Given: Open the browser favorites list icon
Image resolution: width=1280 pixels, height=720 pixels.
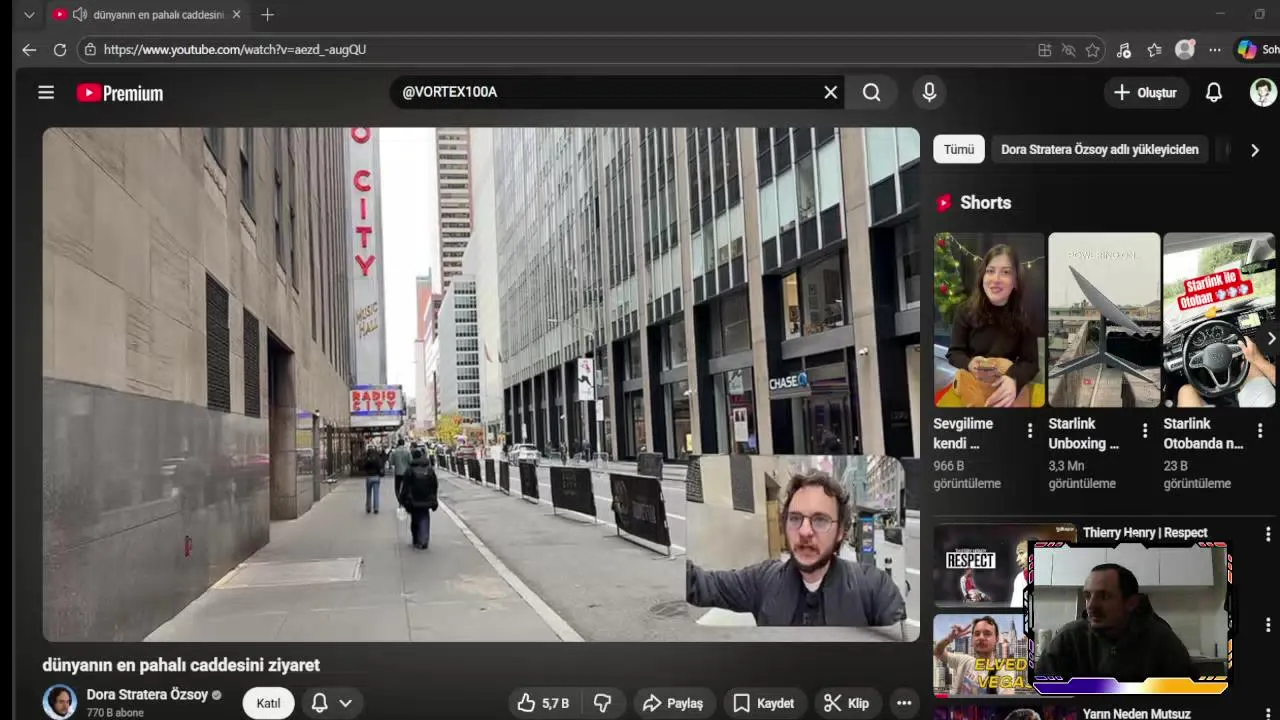Looking at the screenshot, I should (x=1154, y=50).
